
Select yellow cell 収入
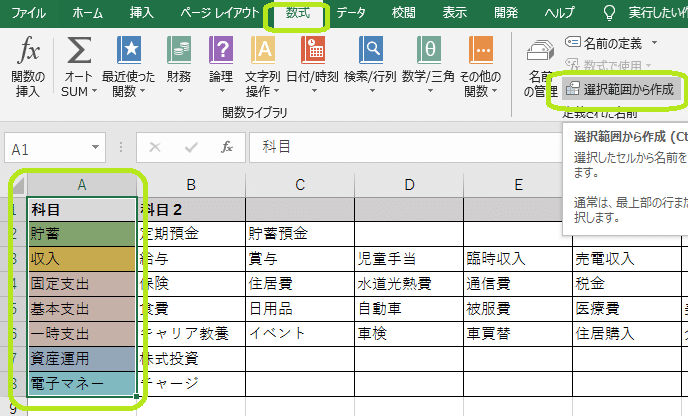click(x=82, y=259)
